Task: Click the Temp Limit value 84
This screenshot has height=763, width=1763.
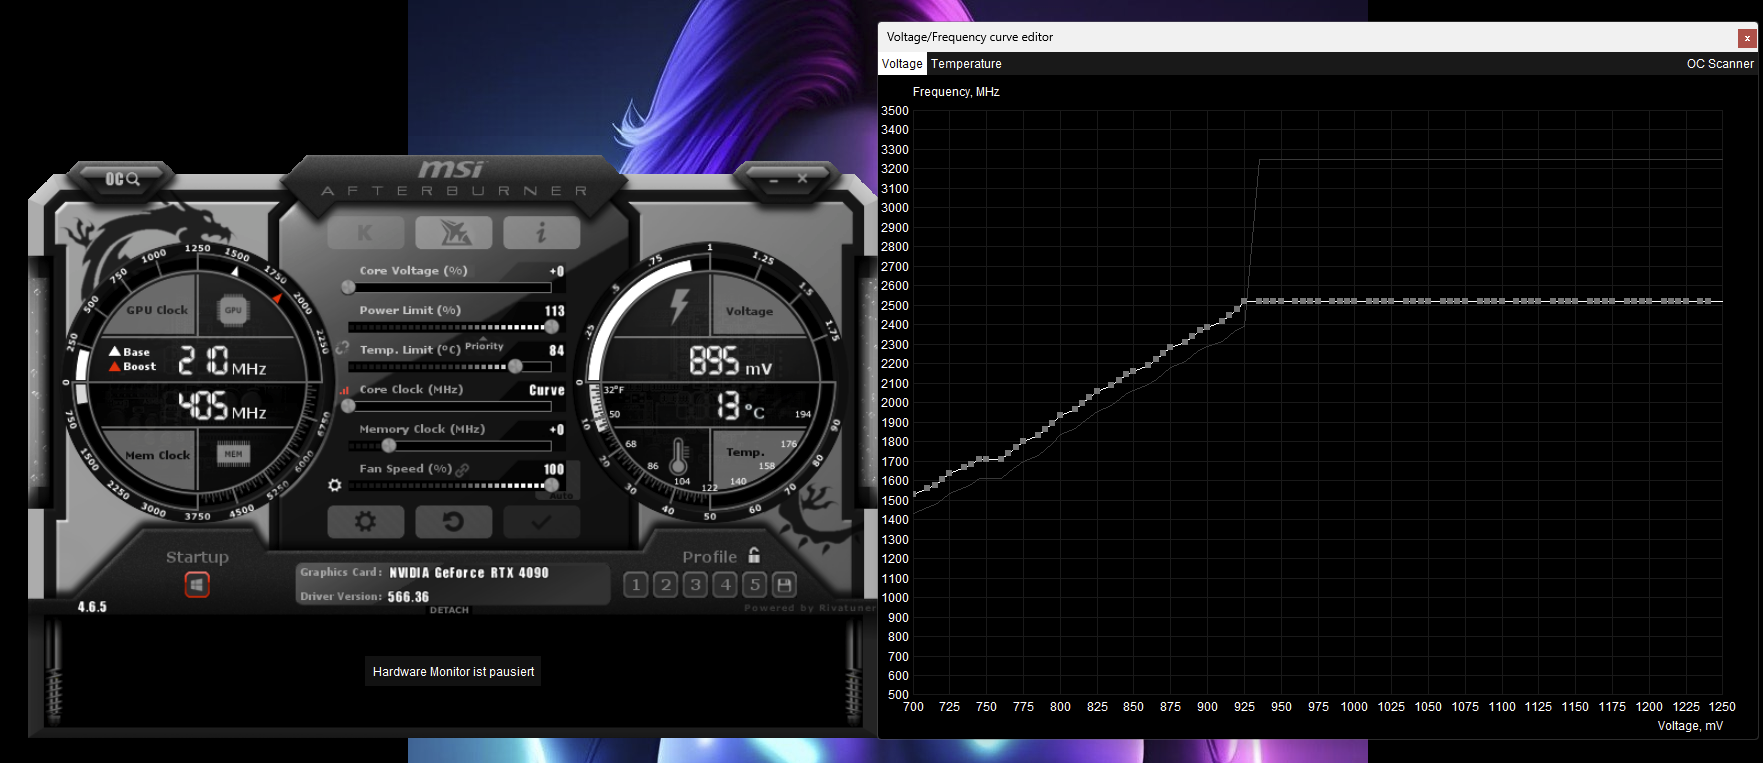Action: pyautogui.click(x=557, y=351)
